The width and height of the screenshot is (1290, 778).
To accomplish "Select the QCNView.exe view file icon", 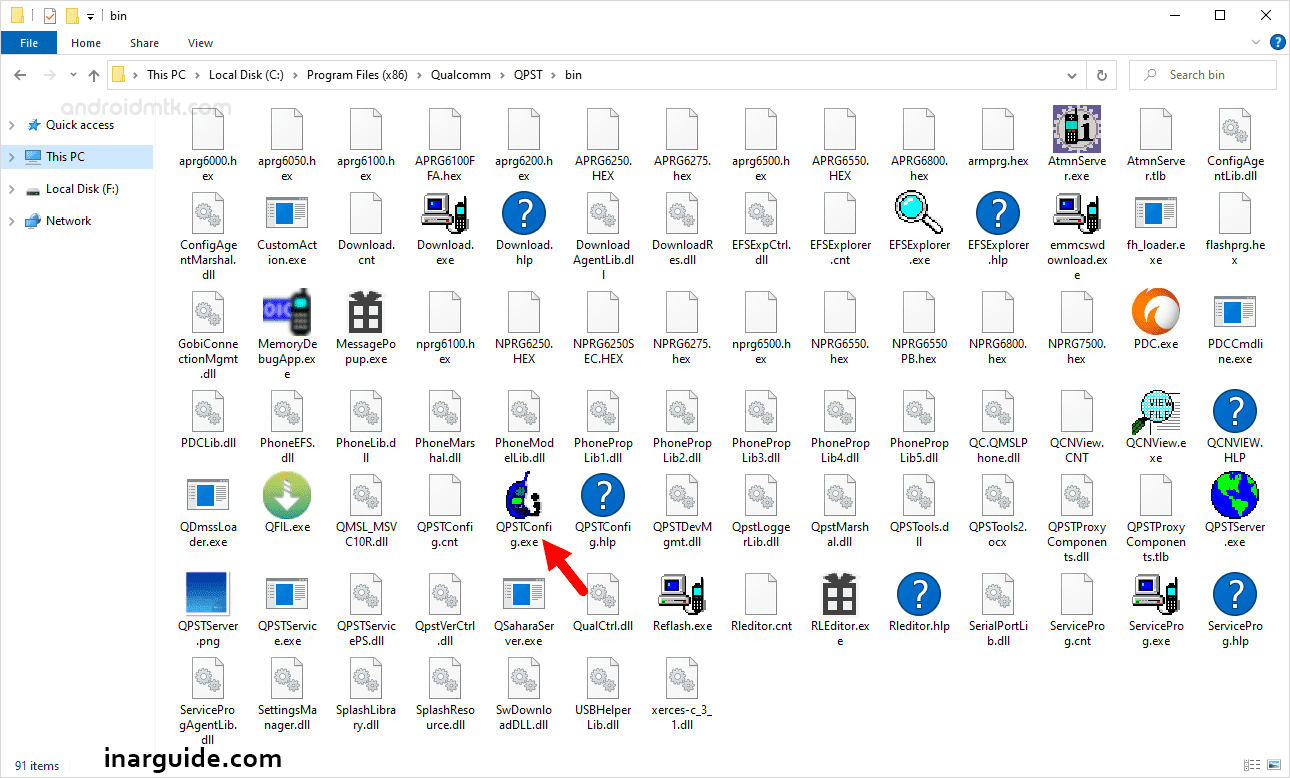I will pos(1156,411).
